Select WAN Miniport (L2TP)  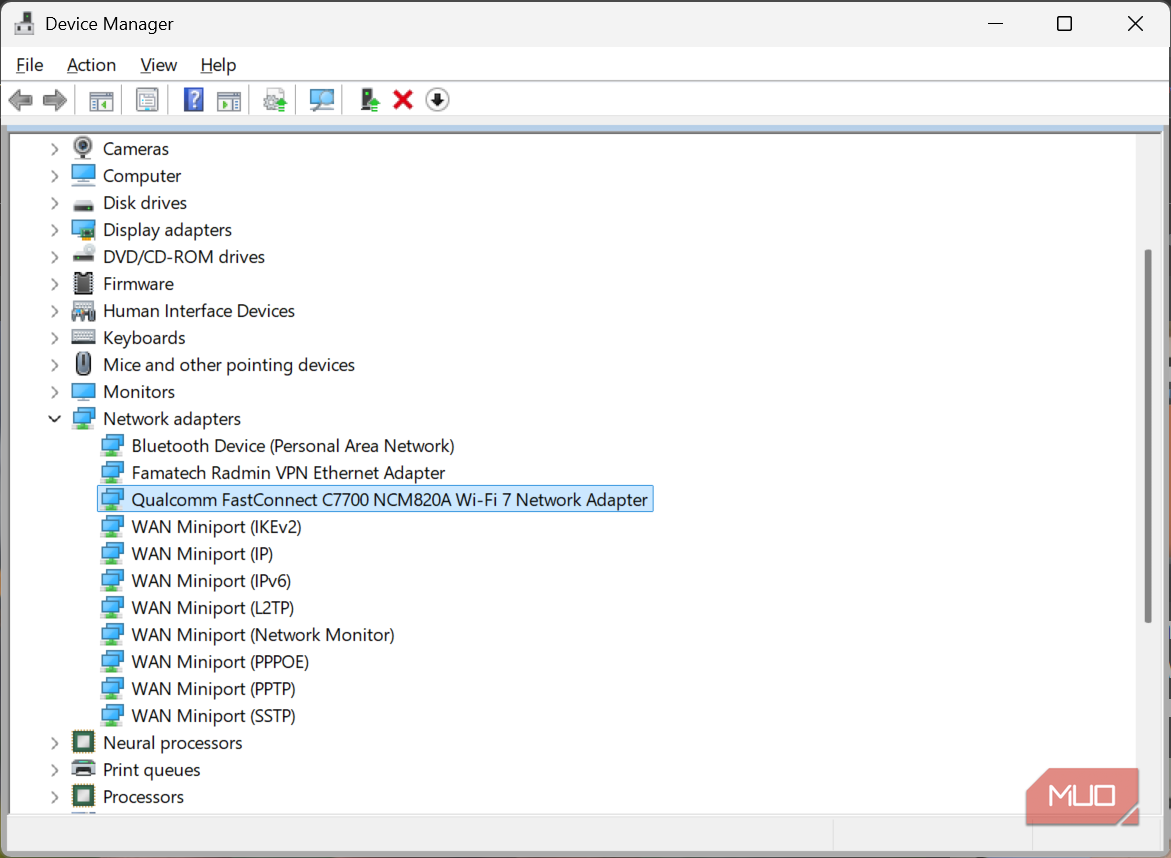pos(213,608)
